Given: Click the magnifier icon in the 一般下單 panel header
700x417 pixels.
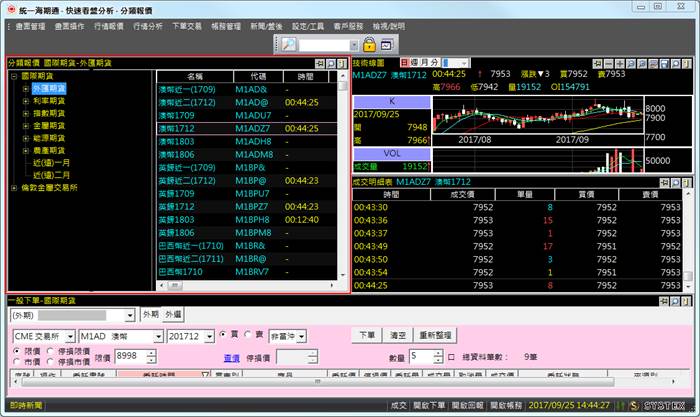Looking at the screenshot, I should pyautogui.click(x=675, y=301).
